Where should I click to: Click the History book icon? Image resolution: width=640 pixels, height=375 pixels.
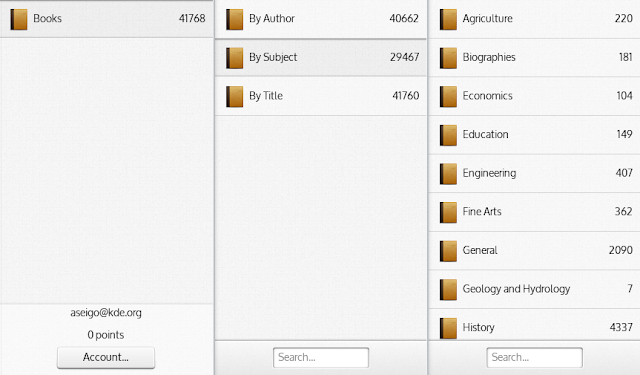(448, 328)
